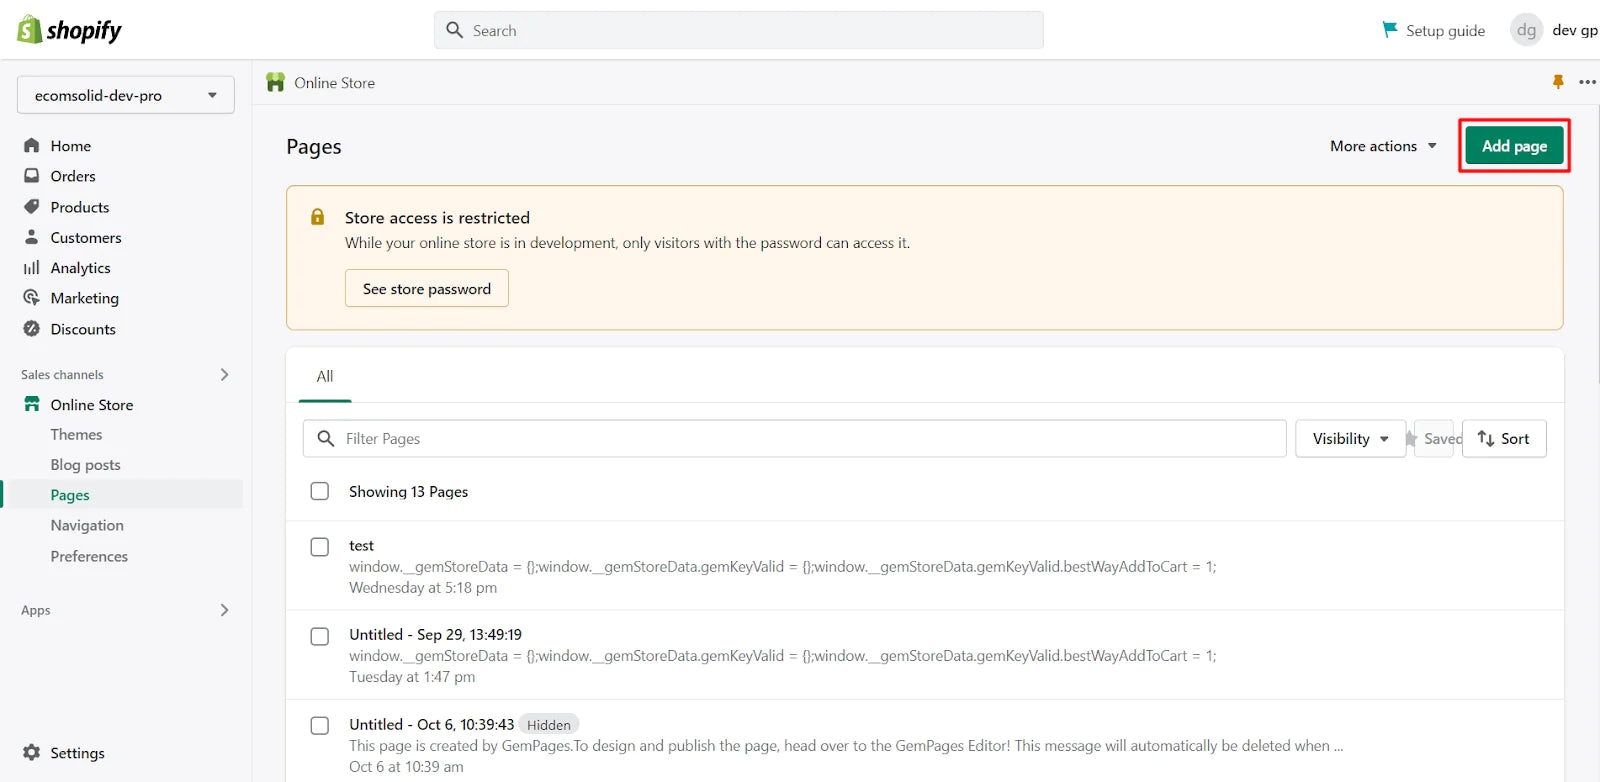Expand Apps section chevron
The height and width of the screenshot is (782, 1600).
(224, 610)
